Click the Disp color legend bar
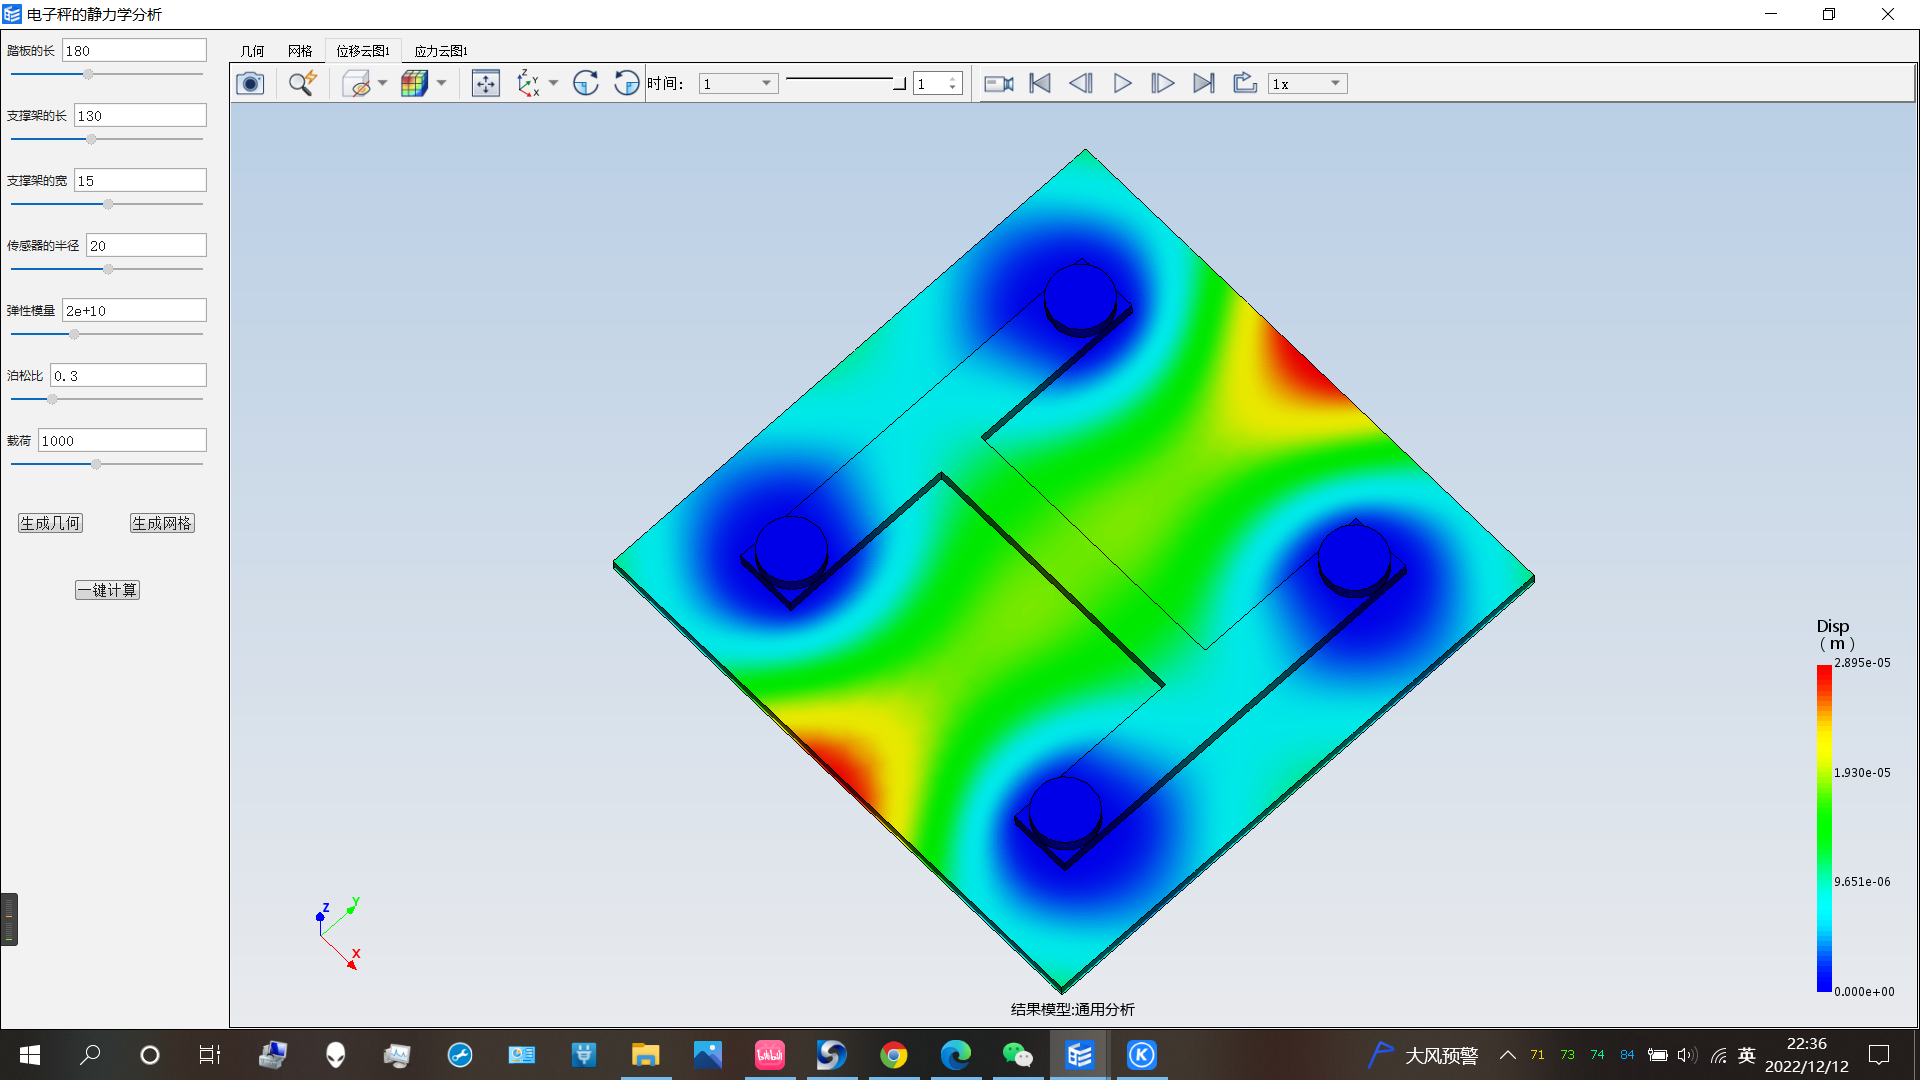 click(1824, 828)
